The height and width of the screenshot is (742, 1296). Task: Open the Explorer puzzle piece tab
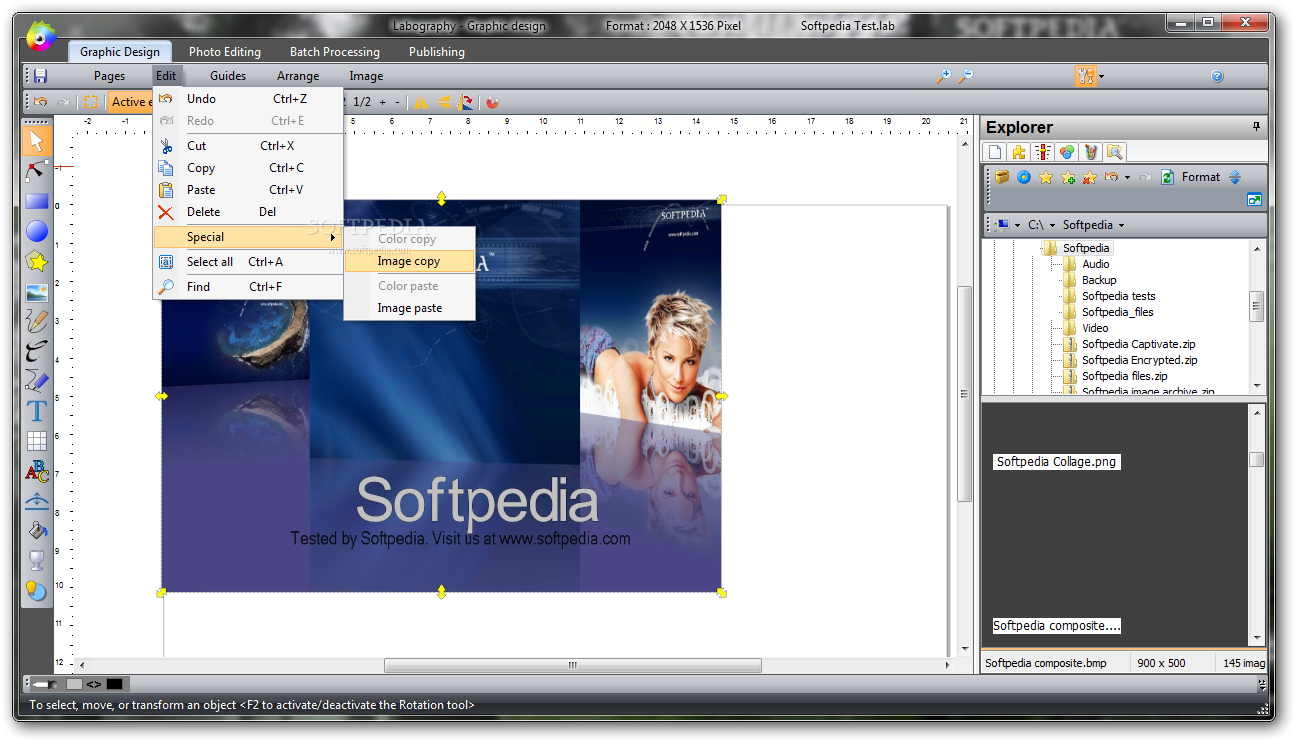[x=1019, y=152]
